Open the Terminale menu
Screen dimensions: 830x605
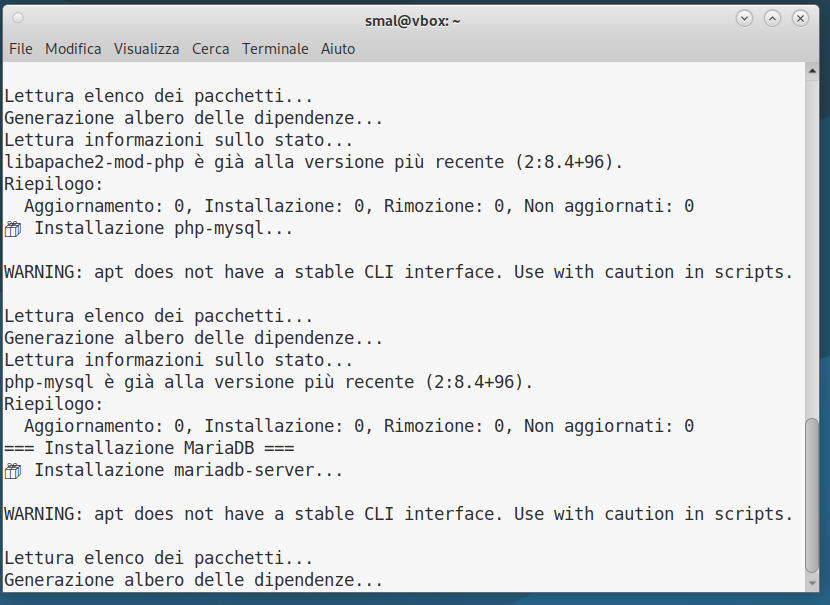coord(275,48)
